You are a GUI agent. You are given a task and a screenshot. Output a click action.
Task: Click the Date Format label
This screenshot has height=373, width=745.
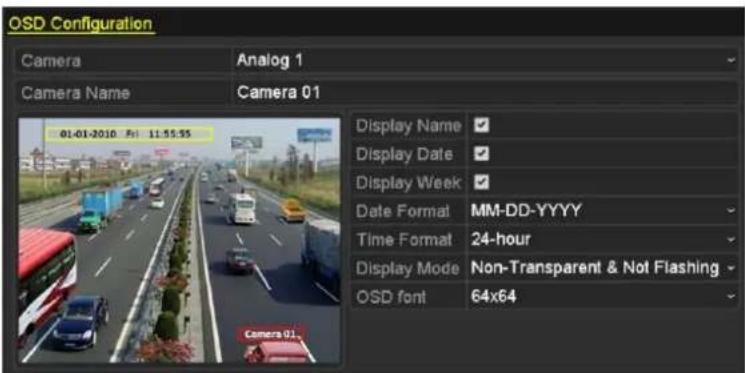coord(403,211)
